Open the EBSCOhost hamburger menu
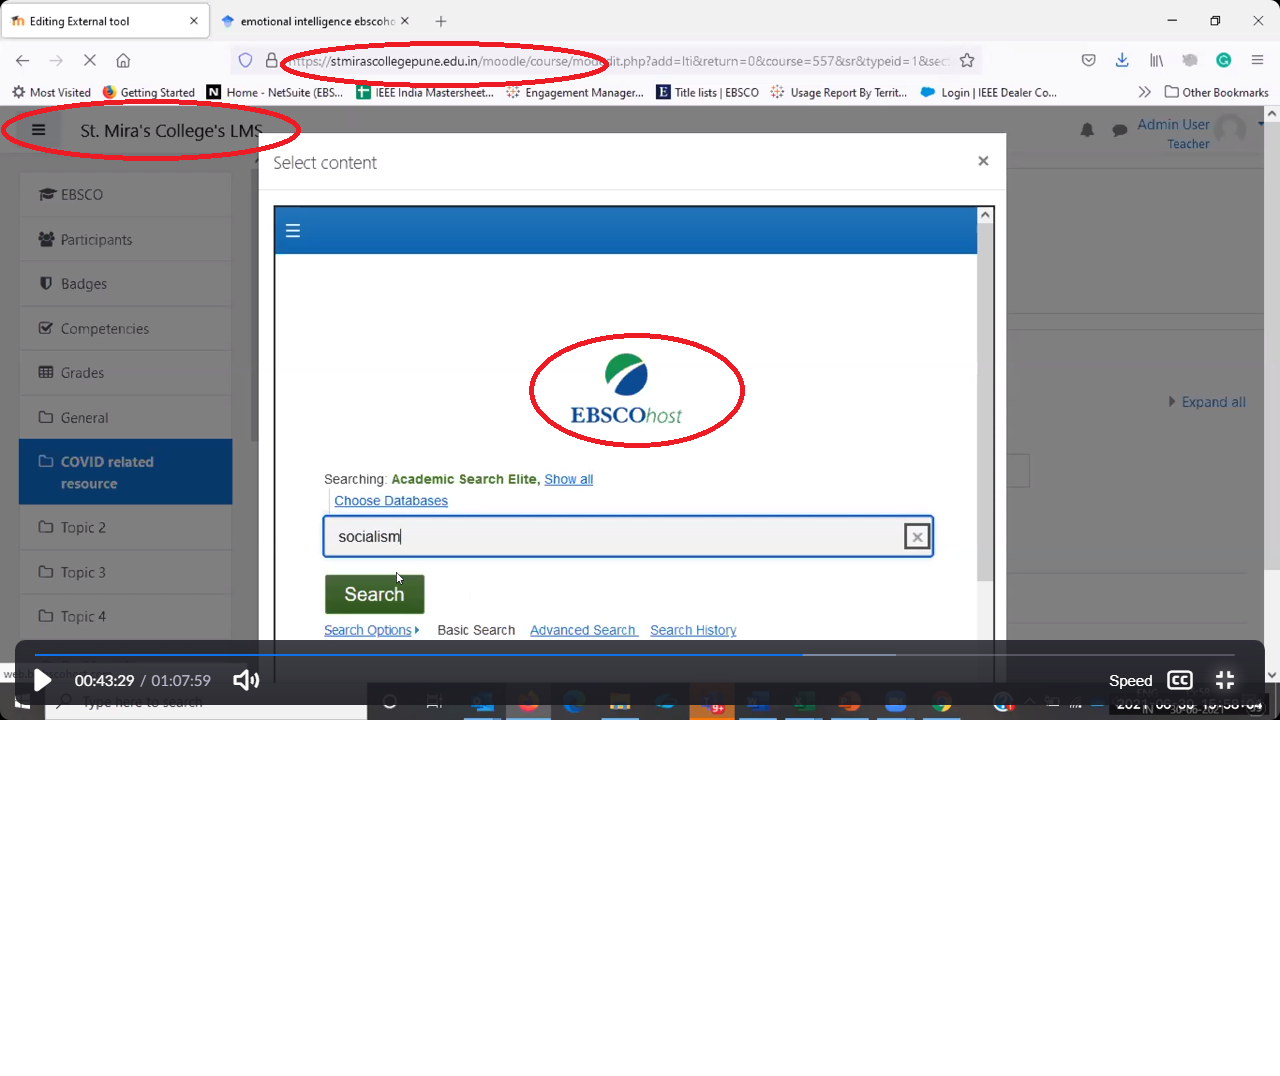This screenshot has height=1076, width=1280. tap(293, 230)
